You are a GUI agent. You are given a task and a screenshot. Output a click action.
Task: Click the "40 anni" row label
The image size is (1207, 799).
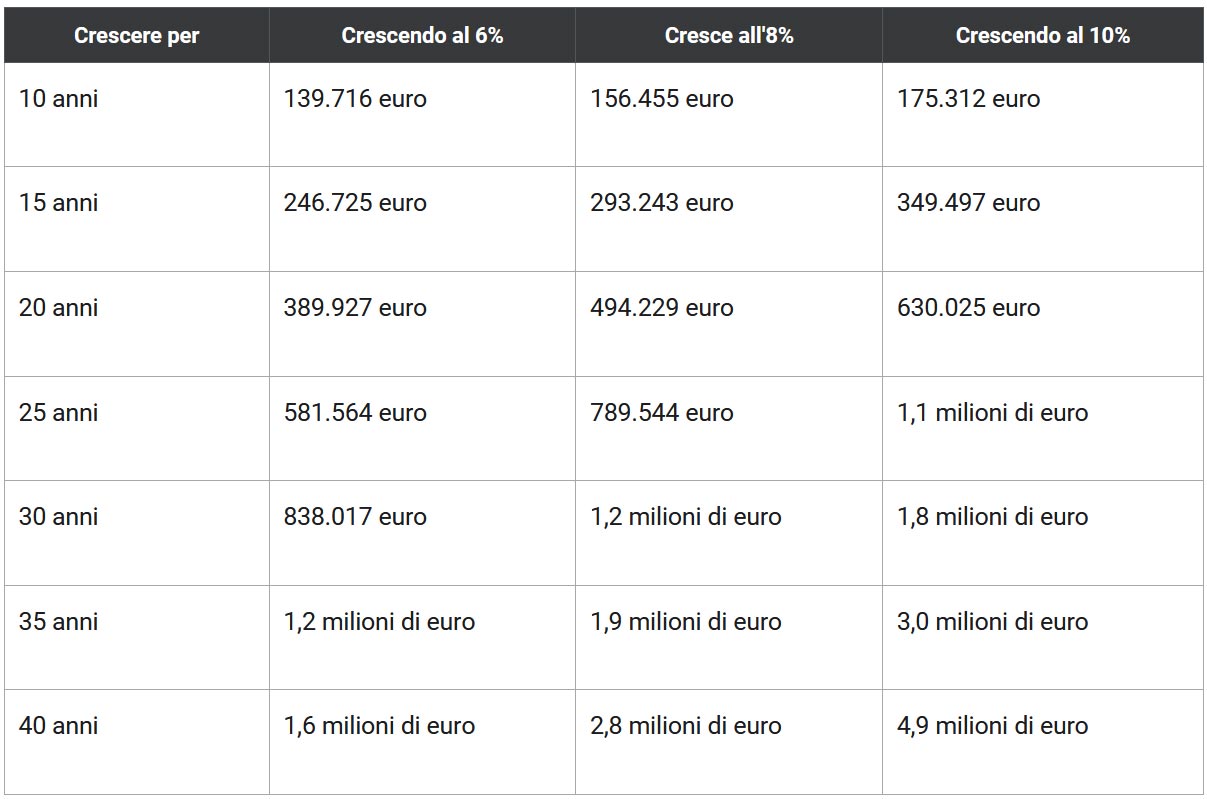click(59, 726)
